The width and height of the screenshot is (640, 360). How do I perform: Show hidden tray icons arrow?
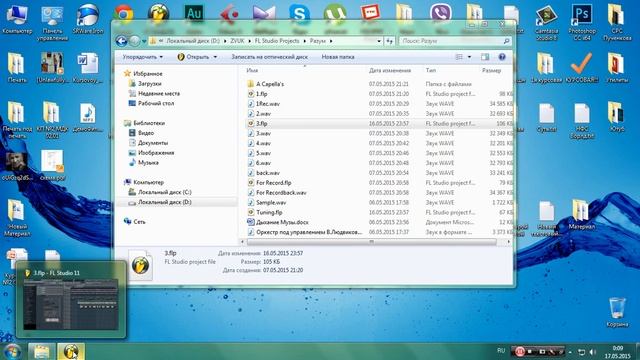(x=570, y=352)
